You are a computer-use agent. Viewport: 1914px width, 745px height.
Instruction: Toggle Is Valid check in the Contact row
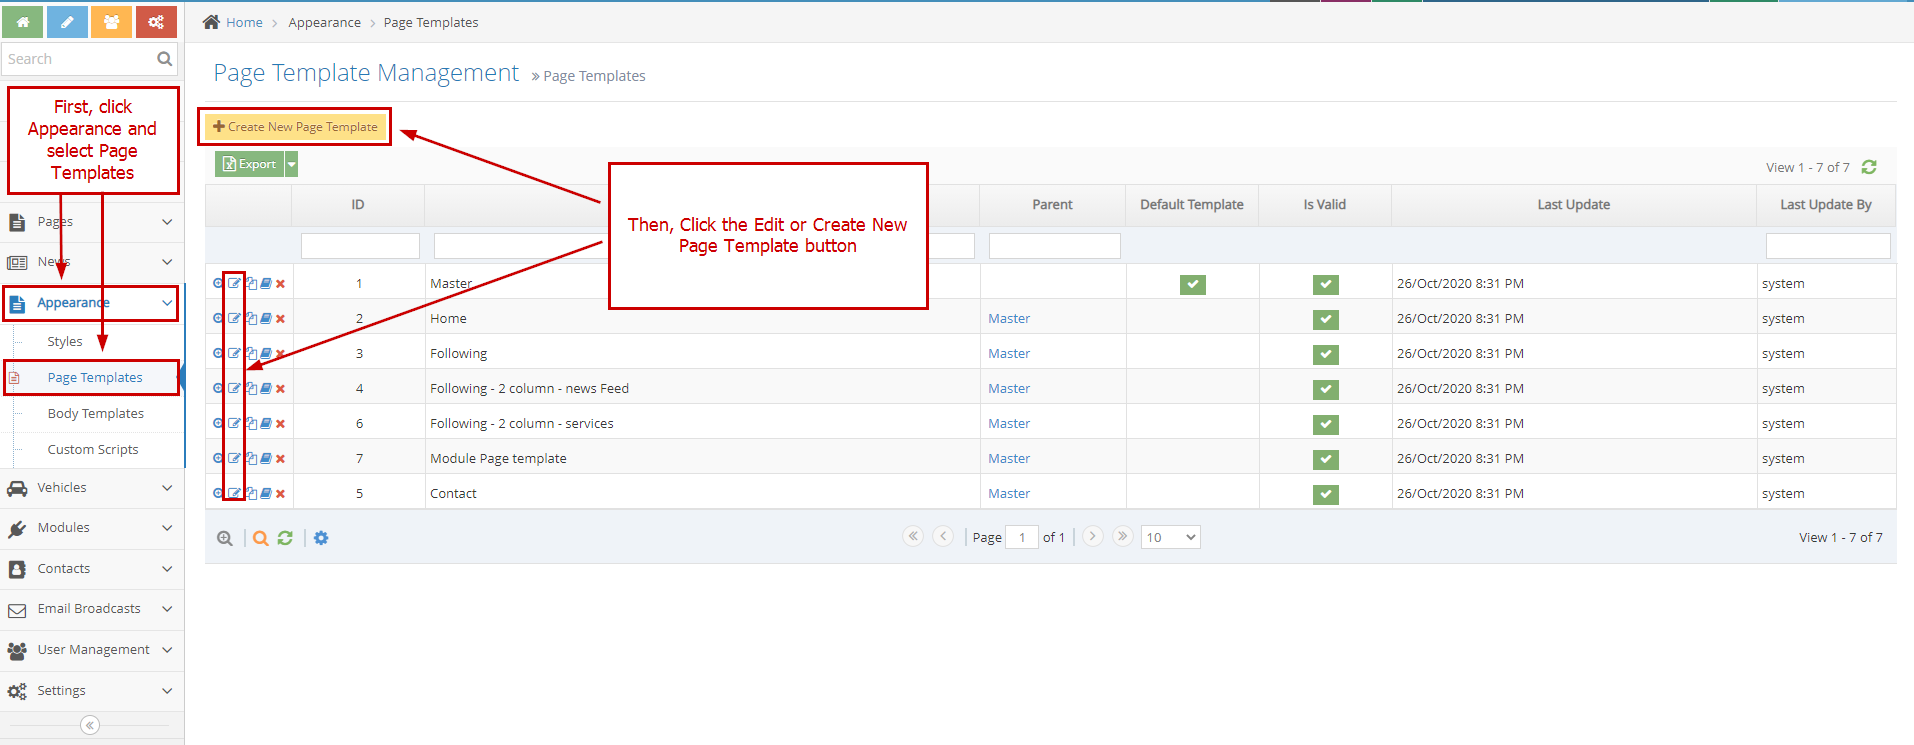(1325, 495)
